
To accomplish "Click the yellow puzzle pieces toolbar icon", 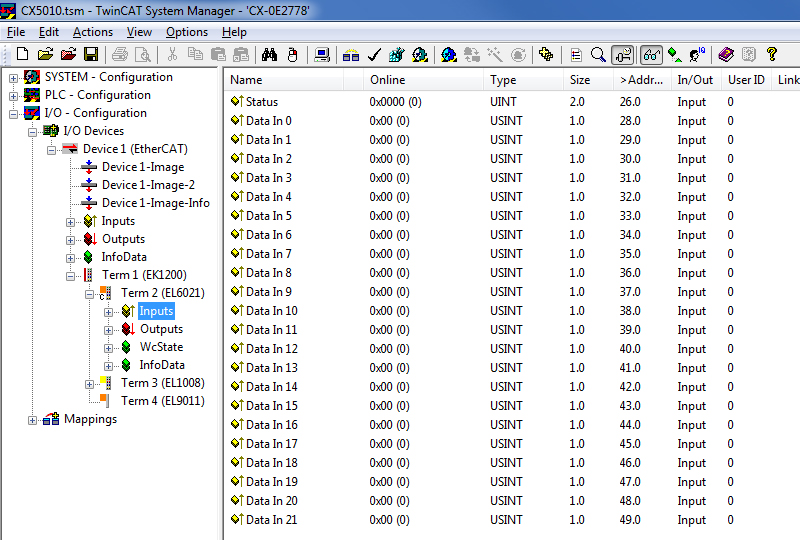I will point(546,54).
